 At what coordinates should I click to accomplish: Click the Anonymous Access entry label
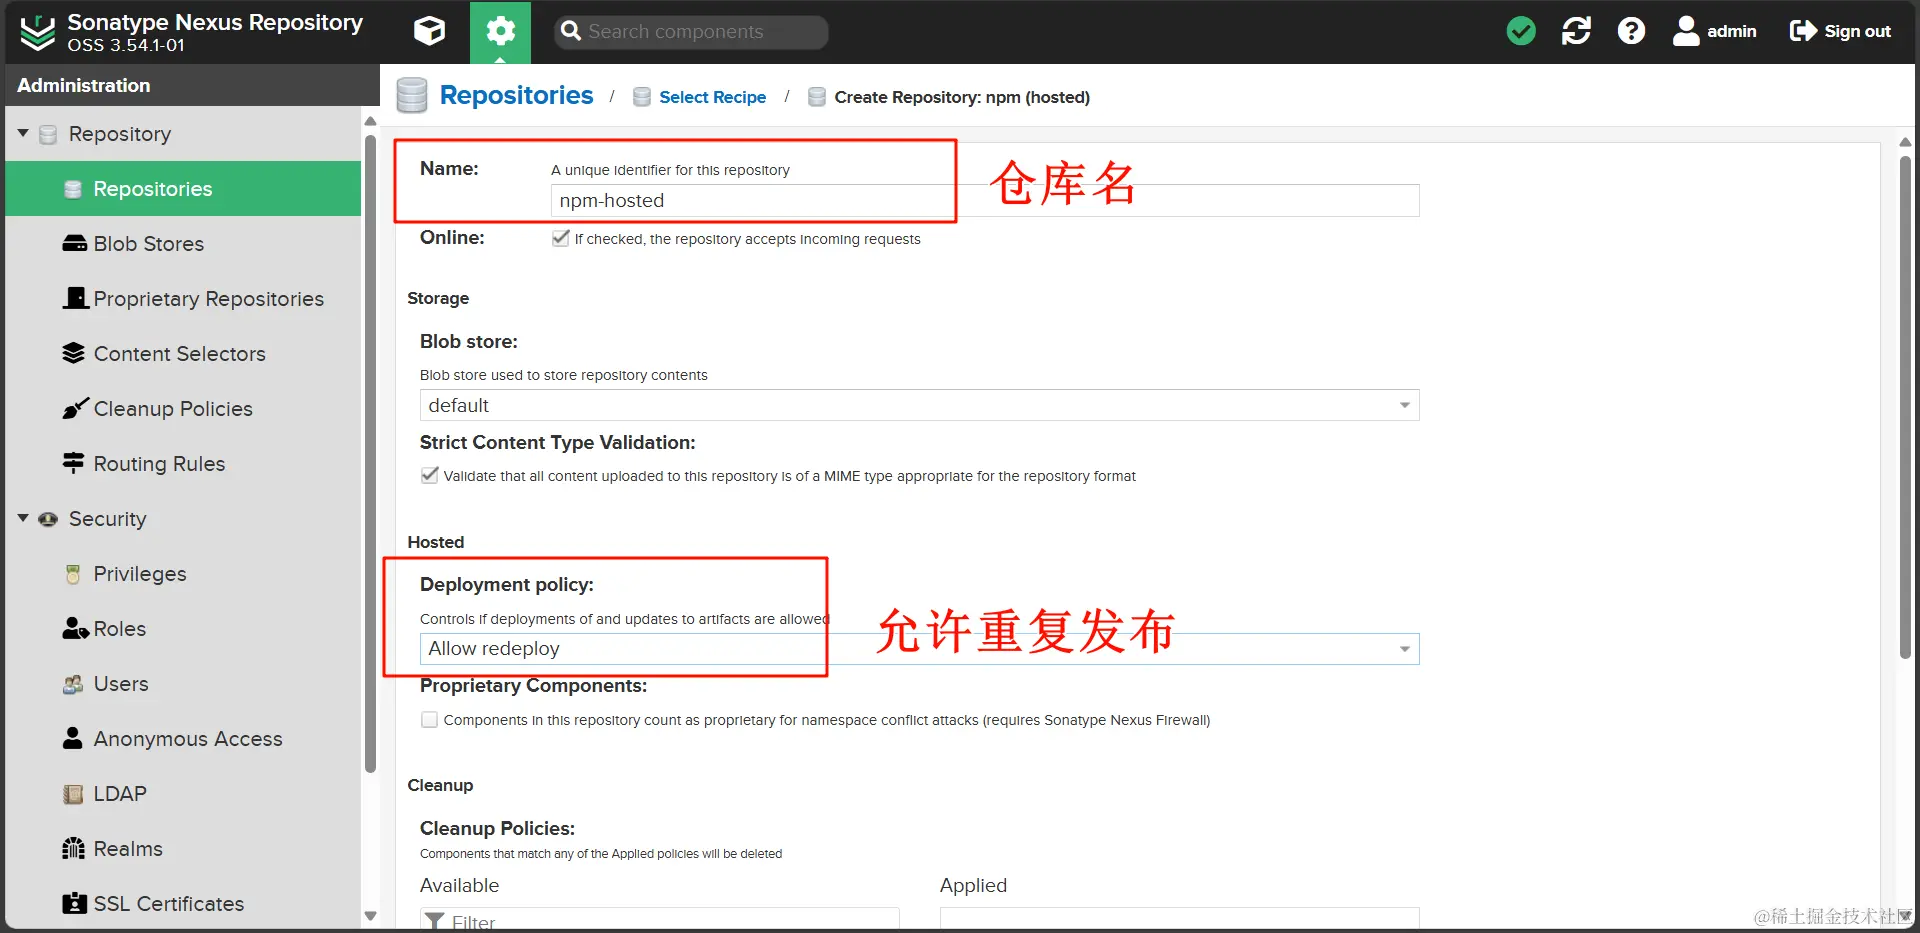188,739
